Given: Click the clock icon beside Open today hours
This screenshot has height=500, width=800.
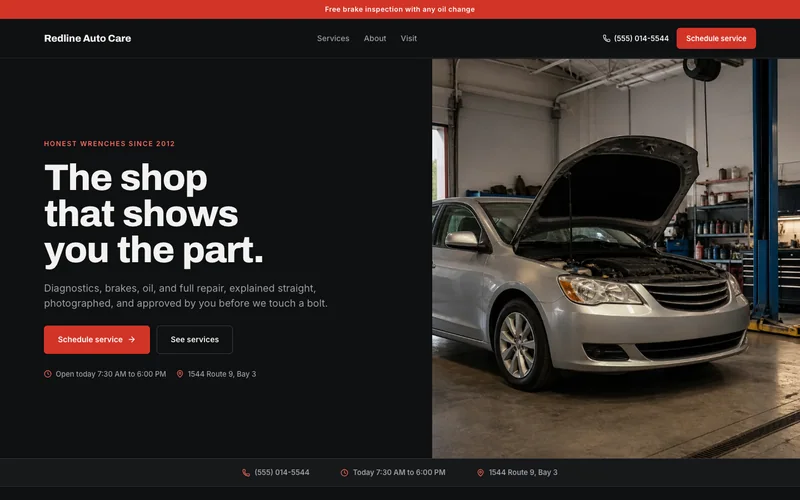Looking at the screenshot, I should [x=47, y=374].
